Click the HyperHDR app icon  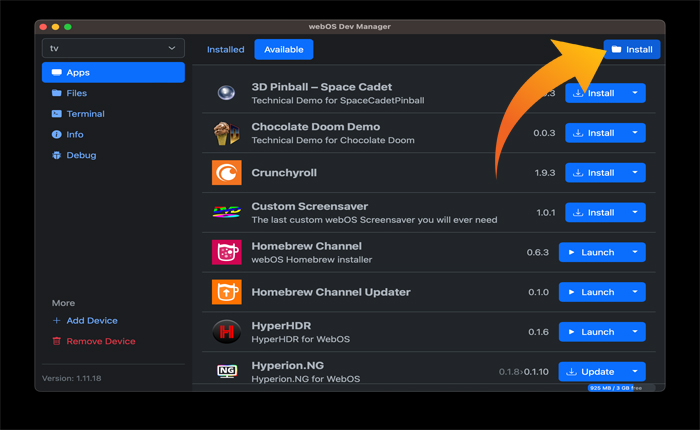(x=227, y=332)
